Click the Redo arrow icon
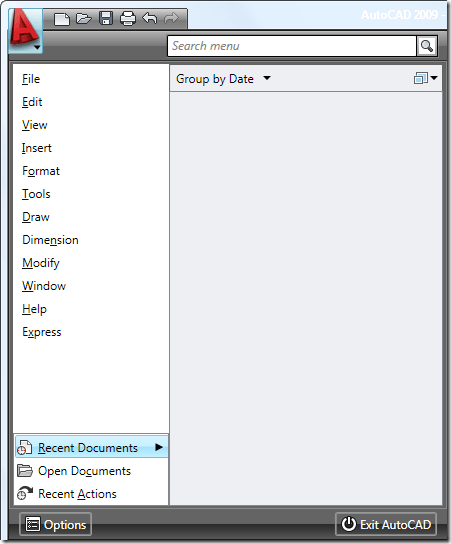This screenshot has height=544, width=451. click(171, 18)
